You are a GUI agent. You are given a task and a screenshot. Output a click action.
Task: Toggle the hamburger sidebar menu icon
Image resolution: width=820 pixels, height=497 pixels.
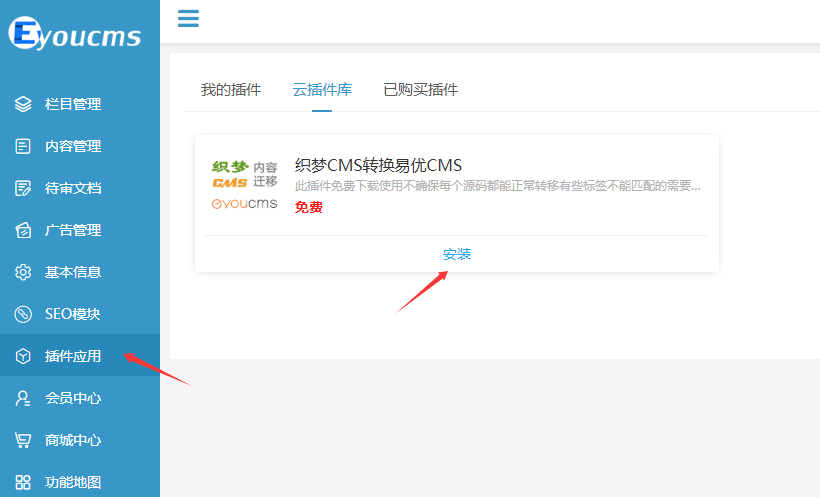188,18
